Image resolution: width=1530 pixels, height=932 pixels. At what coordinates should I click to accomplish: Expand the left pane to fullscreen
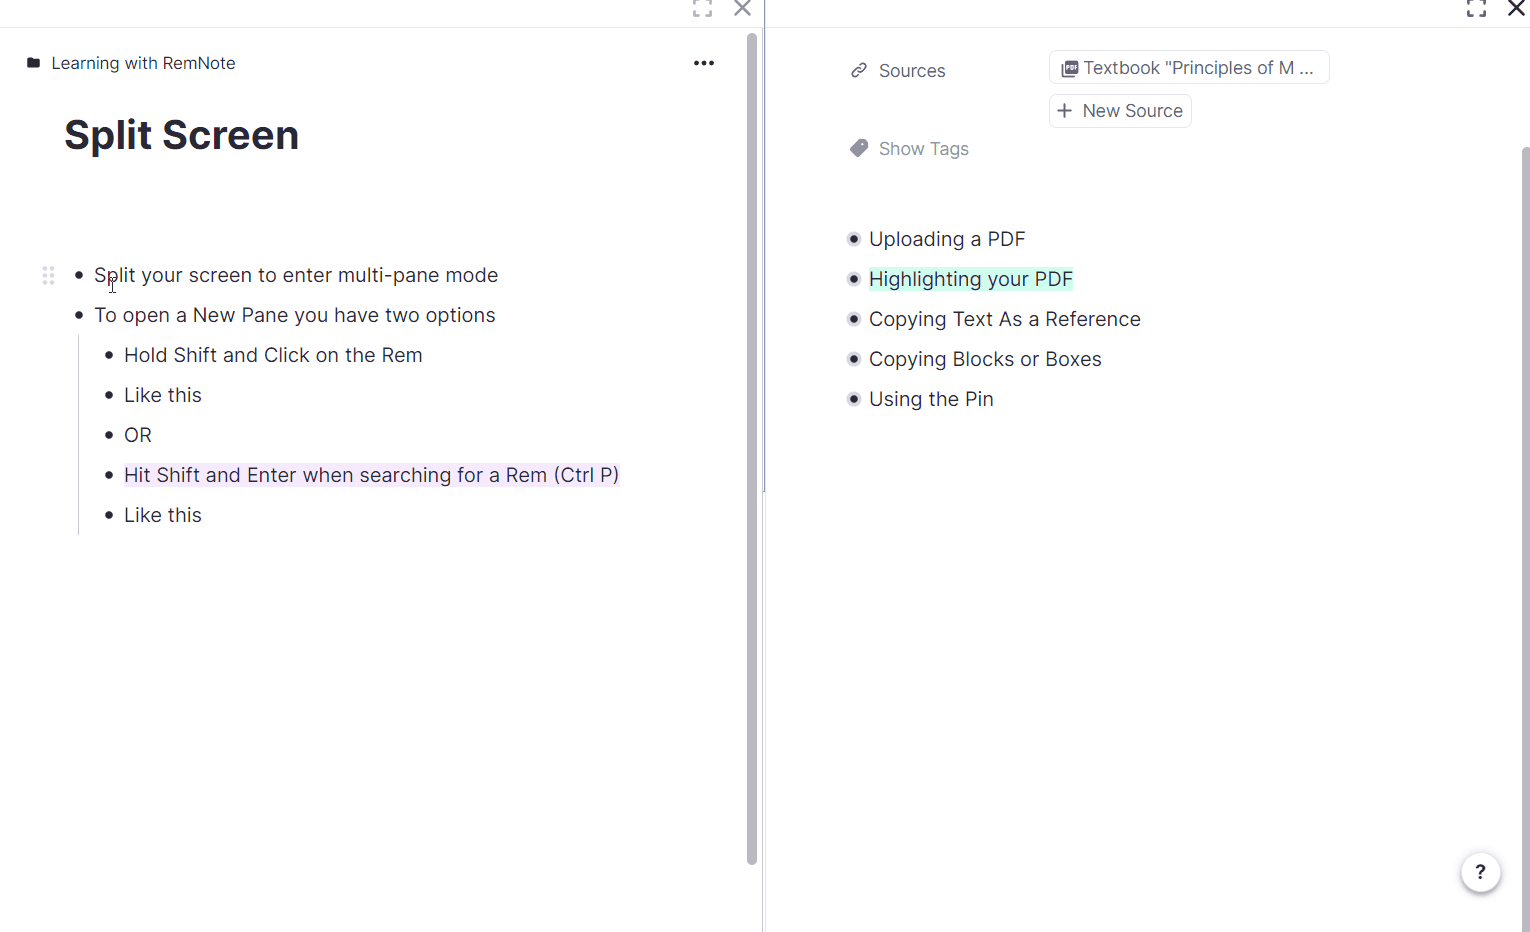(x=702, y=9)
